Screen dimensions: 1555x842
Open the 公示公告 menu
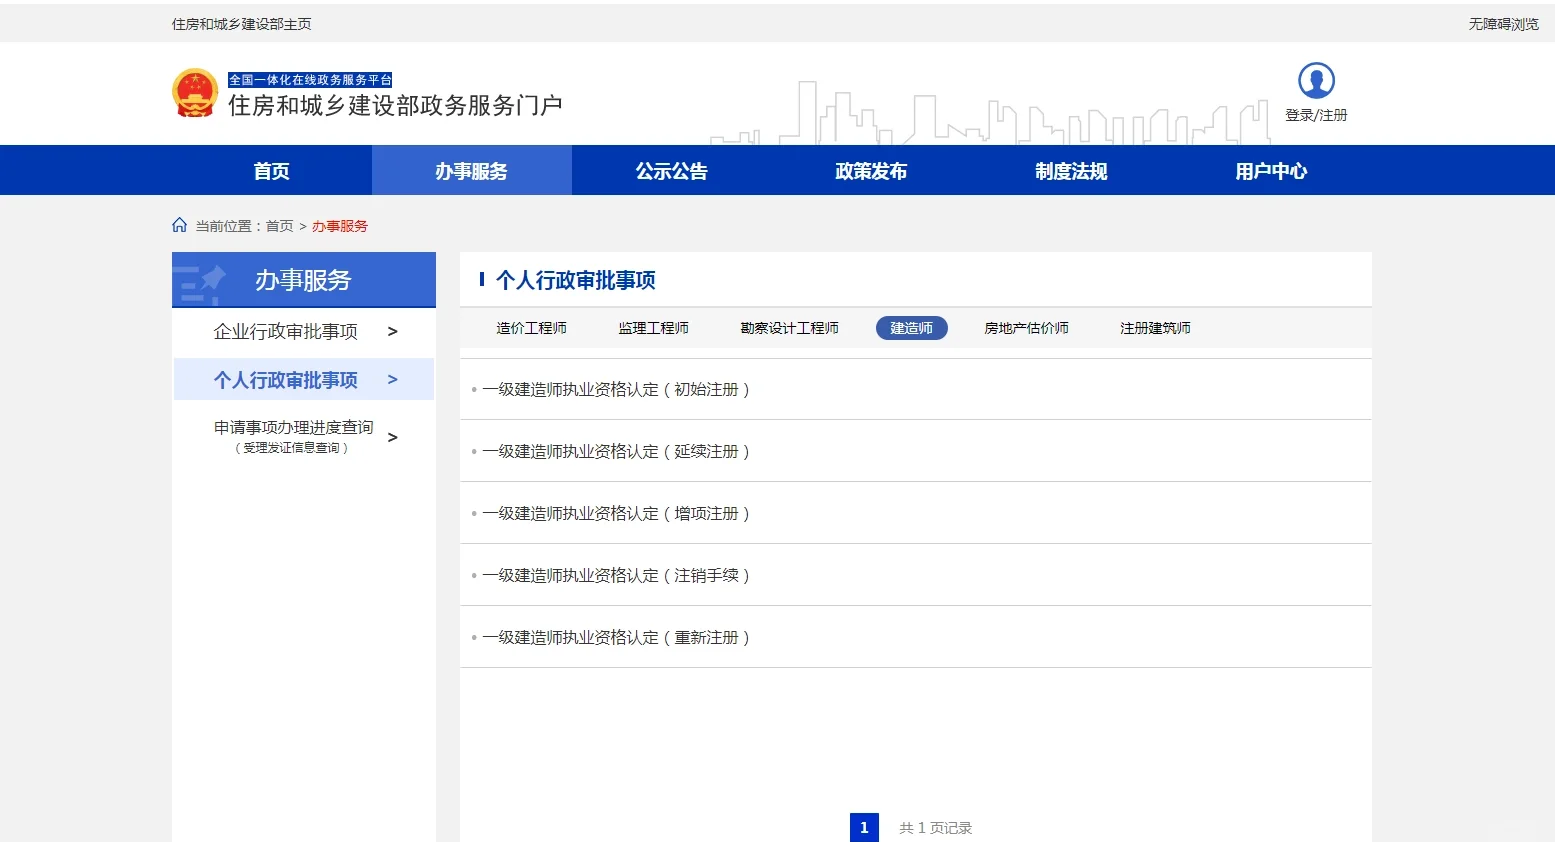(671, 170)
